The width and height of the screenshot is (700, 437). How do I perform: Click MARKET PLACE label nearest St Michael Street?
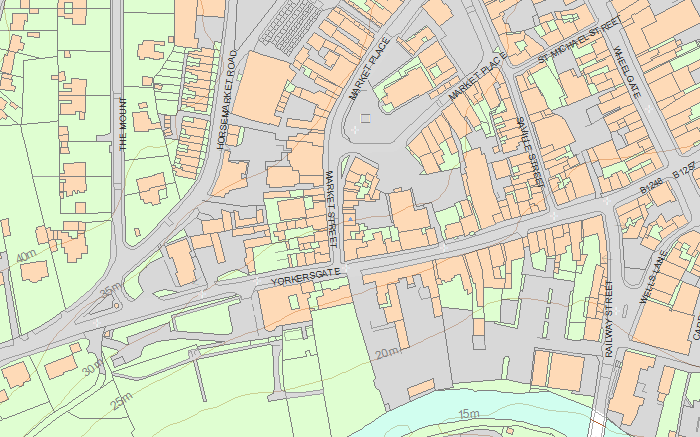tap(477, 76)
